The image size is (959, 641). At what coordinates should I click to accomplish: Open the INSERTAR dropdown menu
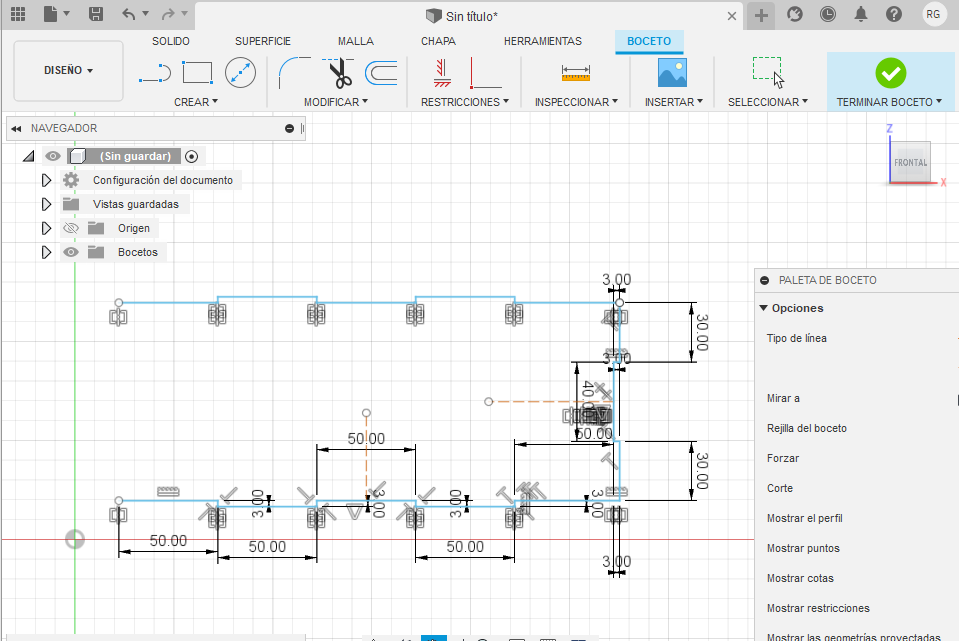[x=673, y=102]
